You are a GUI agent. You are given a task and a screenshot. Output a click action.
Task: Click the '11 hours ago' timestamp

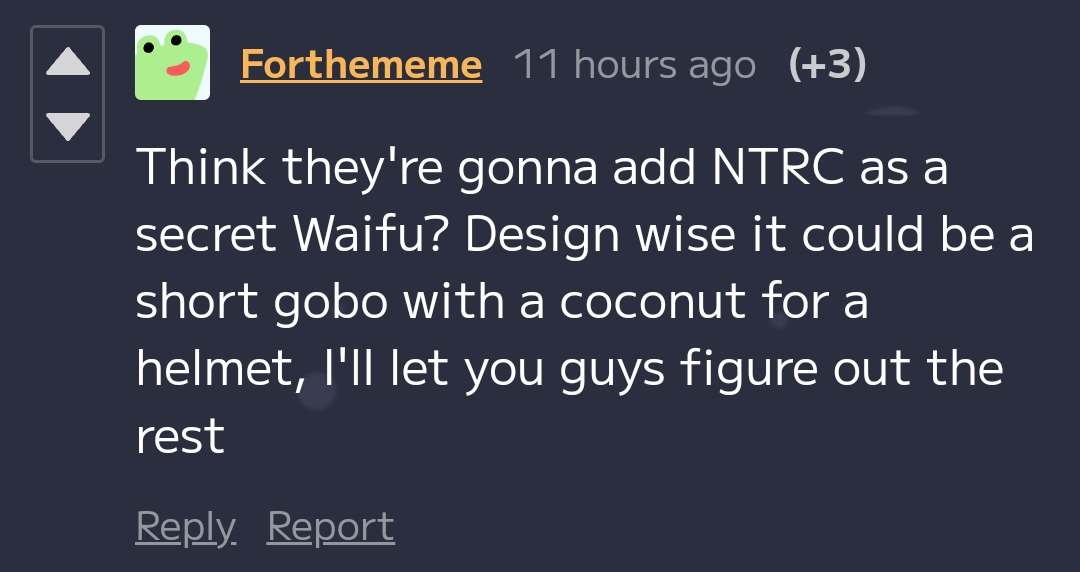click(x=634, y=65)
